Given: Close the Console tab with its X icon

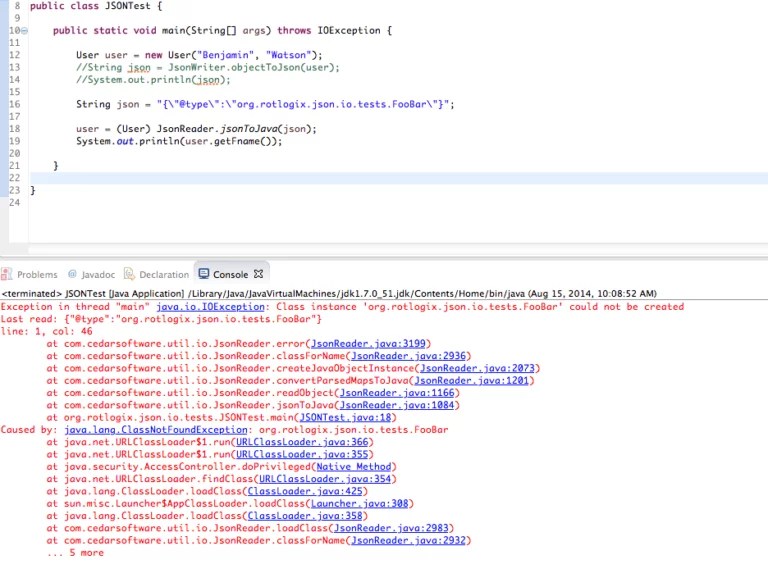Looking at the screenshot, I should tap(259, 274).
